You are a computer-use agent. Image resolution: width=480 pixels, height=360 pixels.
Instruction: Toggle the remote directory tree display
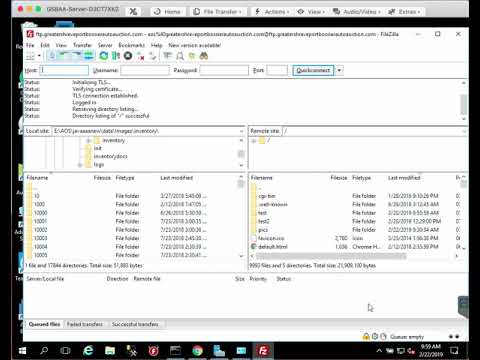click(76, 56)
